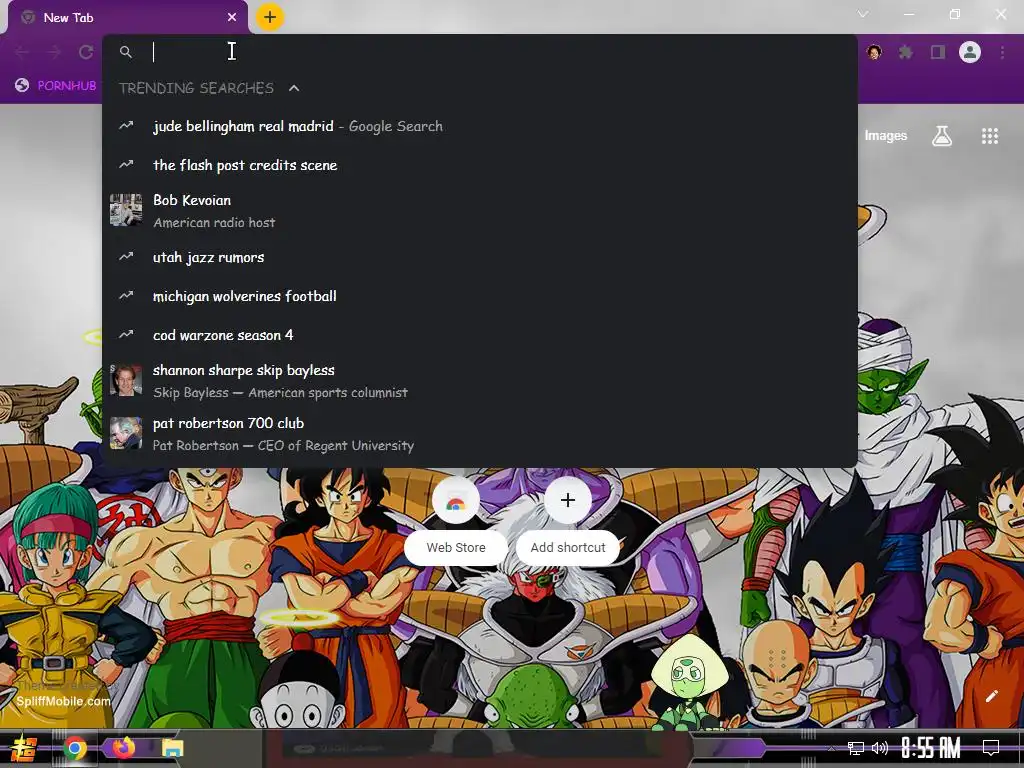Open Chrome three-dot menu
This screenshot has height=768, width=1024.
pos(1002,52)
